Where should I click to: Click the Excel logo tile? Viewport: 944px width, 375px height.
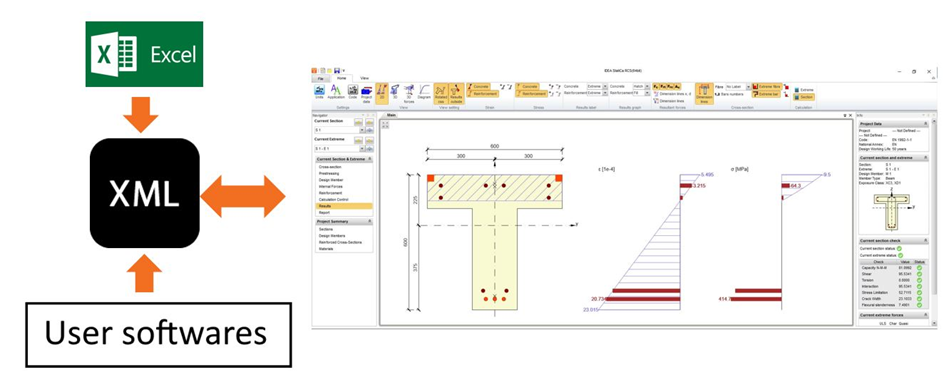pyautogui.click(x=144, y=54)
